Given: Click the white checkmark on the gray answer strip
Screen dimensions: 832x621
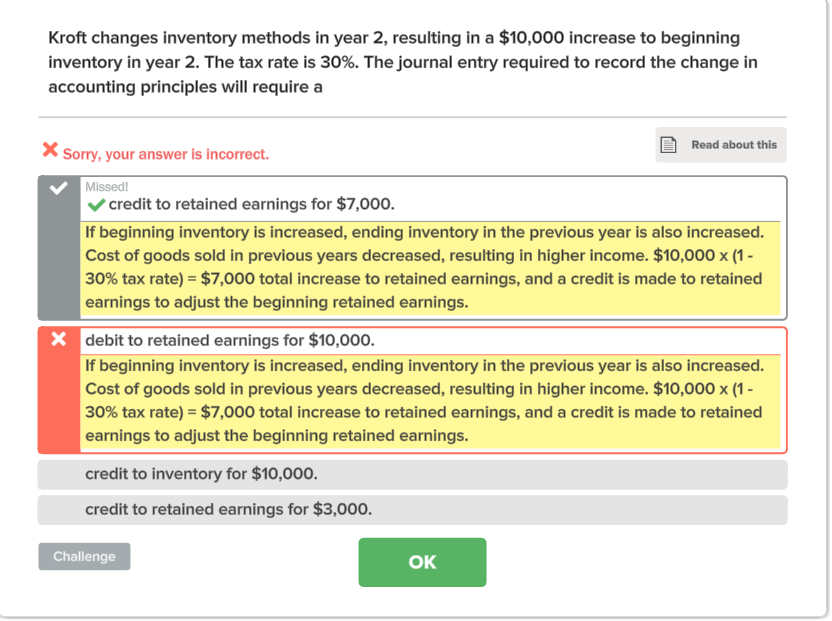Looking at the screenshot, I should coord(55,186).
